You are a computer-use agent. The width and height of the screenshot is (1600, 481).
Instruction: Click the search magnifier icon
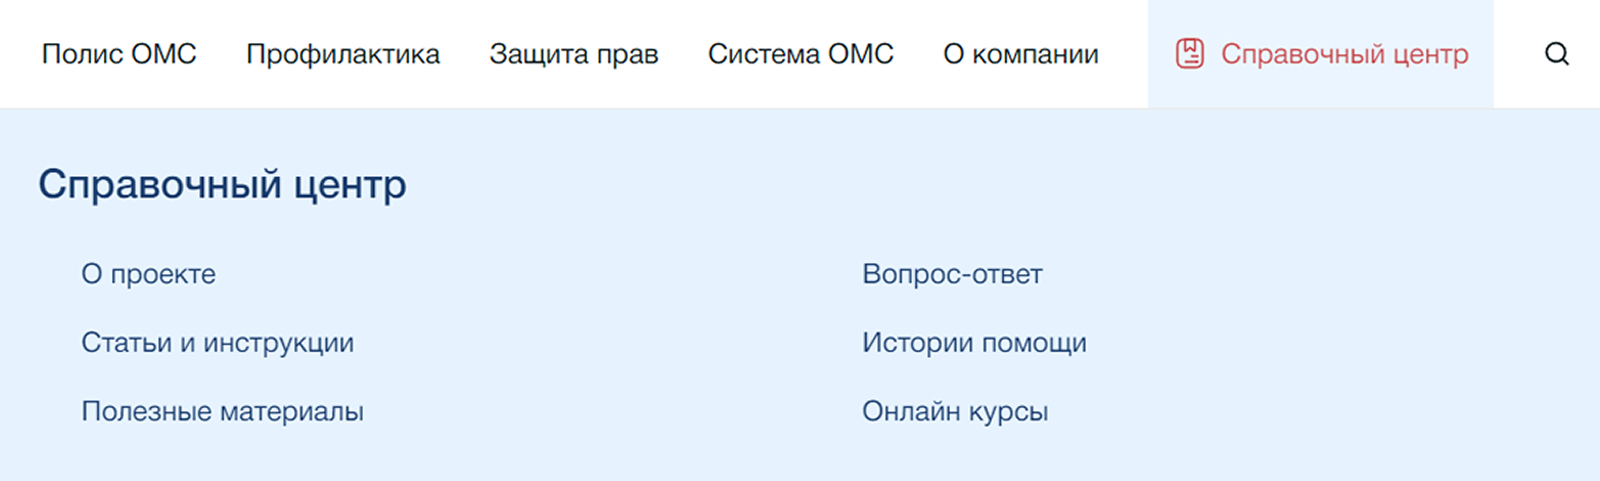click(x=1556, y=54)
